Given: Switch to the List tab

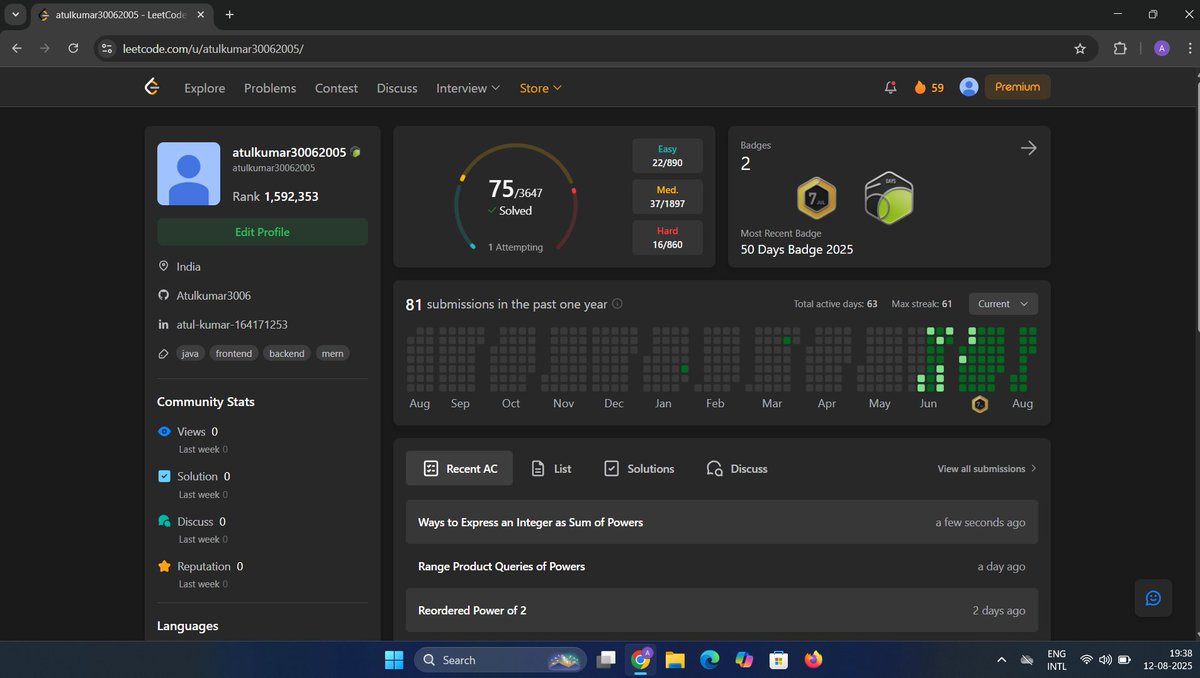Looking at the screenshot, I should point(551,468).
